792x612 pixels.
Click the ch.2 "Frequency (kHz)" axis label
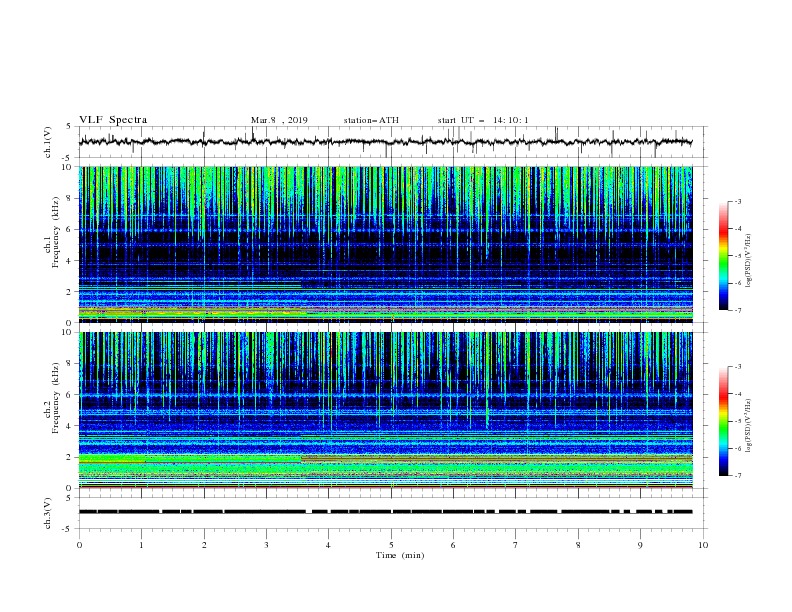point(56,398)
